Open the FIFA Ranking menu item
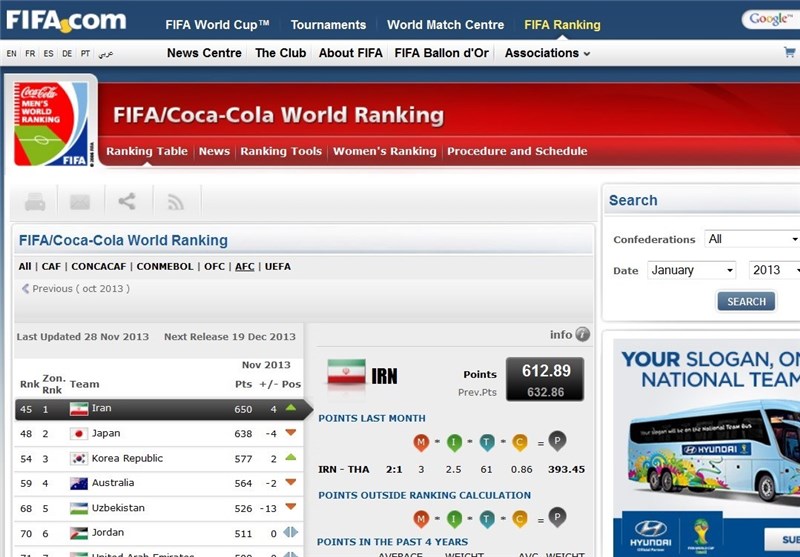800x557 pixels. pos(562,24)
